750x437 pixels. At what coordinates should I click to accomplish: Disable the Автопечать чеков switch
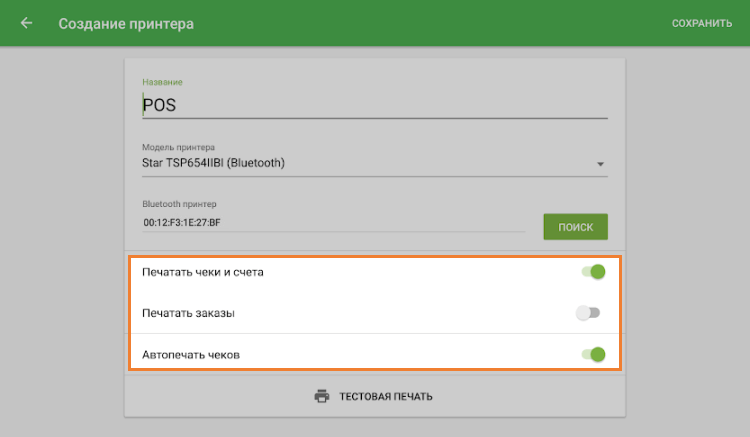592,354
